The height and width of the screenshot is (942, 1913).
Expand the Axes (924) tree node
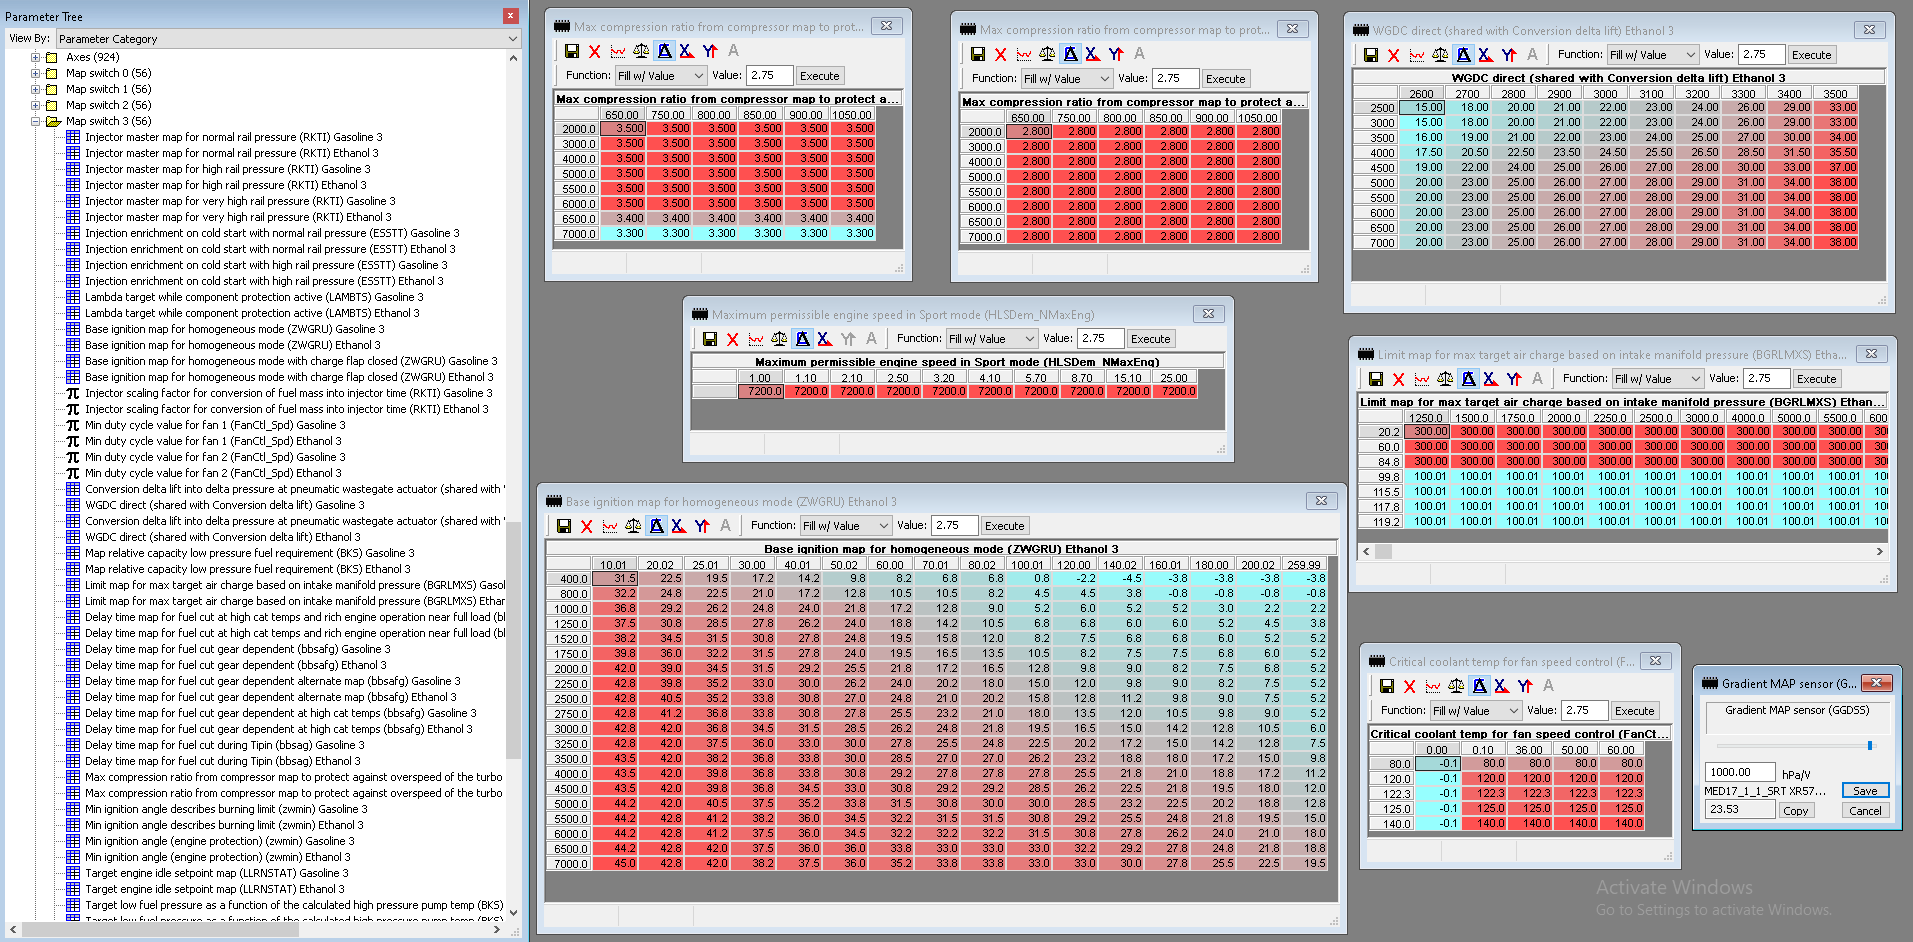click(x=36, y=57)
